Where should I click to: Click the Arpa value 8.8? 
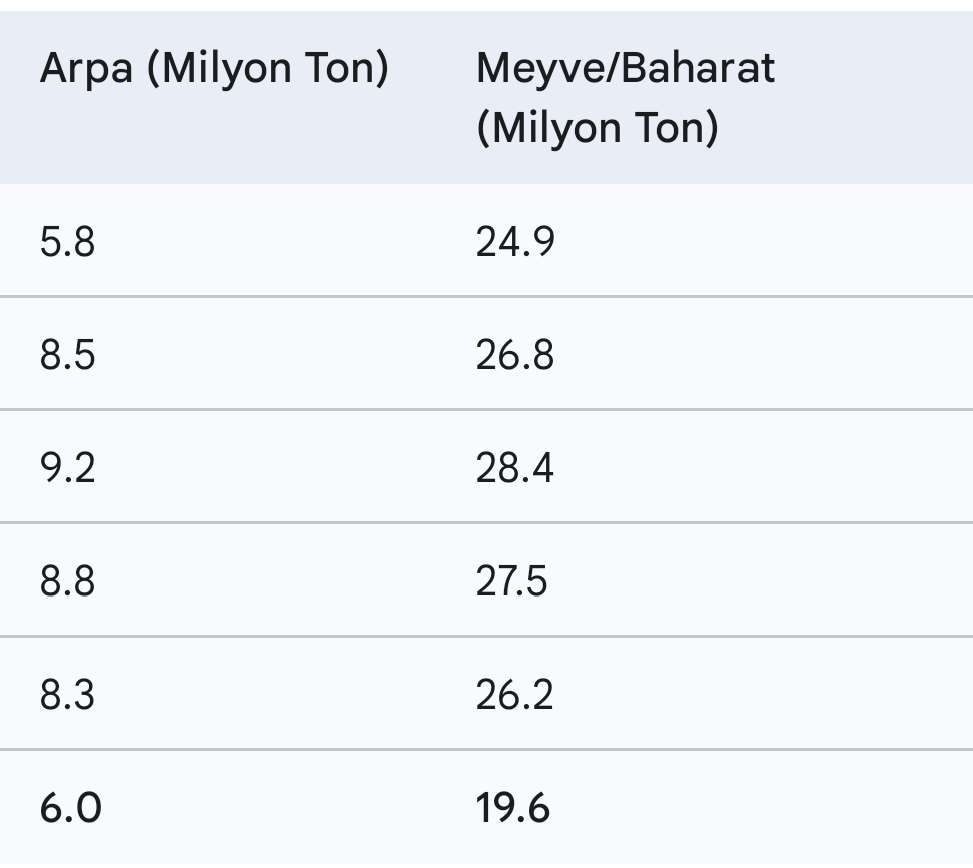coord(68,581)
